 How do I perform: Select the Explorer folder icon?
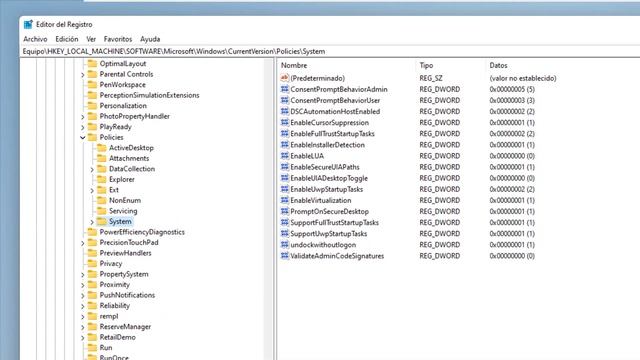click(102, 179)
